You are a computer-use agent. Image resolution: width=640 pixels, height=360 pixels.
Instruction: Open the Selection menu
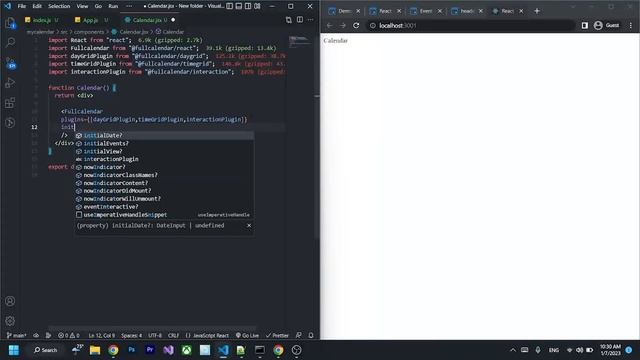pos(59,6)
